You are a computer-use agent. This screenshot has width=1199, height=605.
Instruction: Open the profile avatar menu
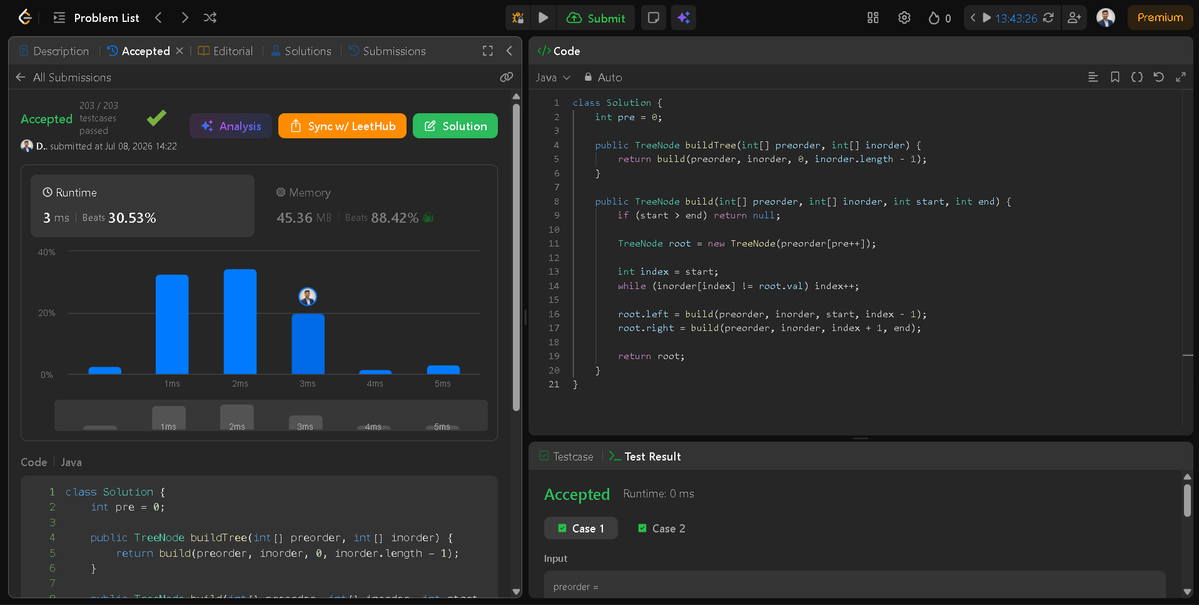1106,18
